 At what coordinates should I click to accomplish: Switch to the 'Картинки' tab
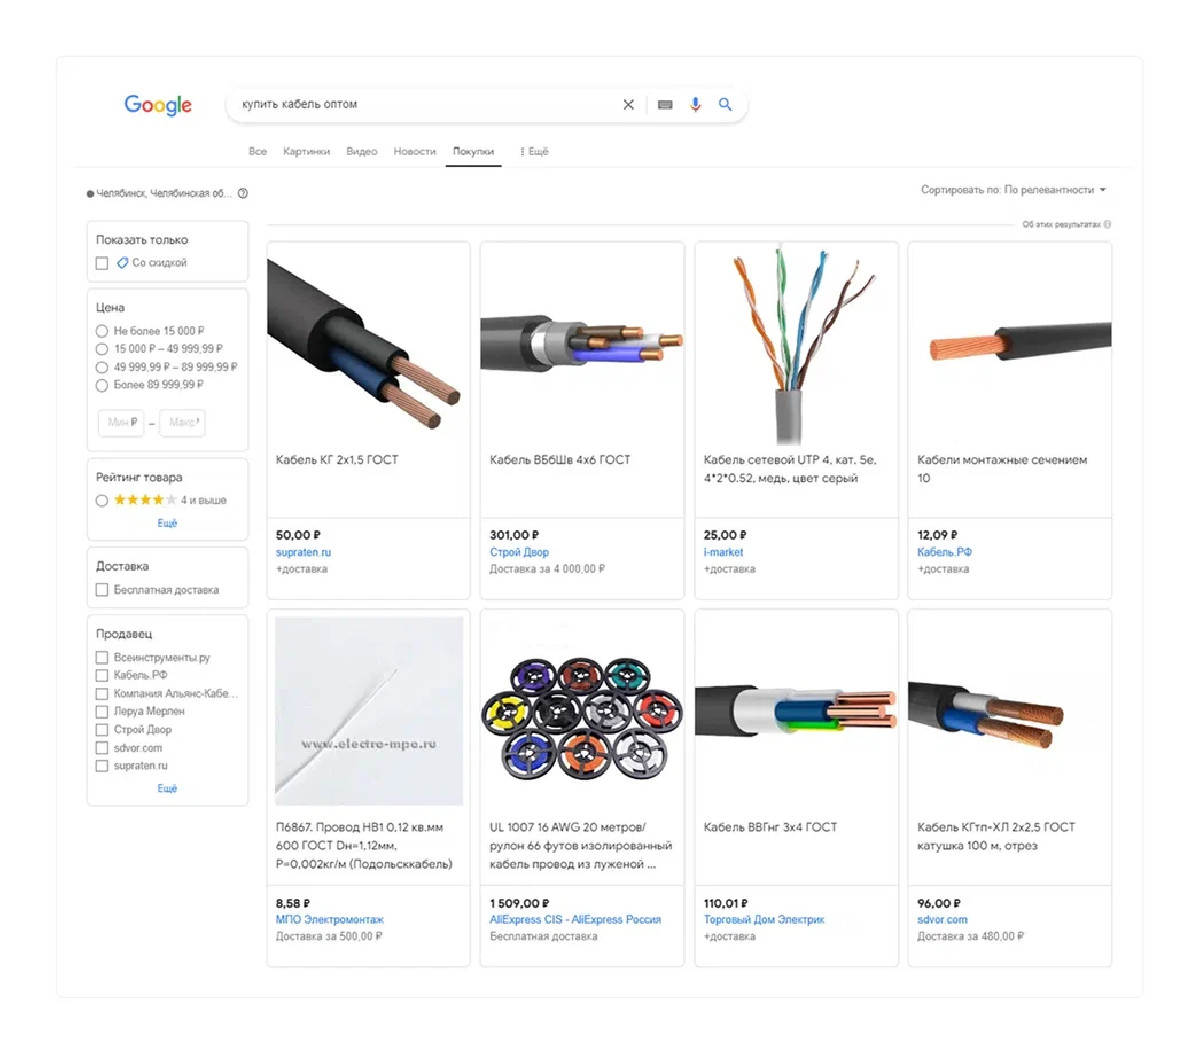pos(306,151)
